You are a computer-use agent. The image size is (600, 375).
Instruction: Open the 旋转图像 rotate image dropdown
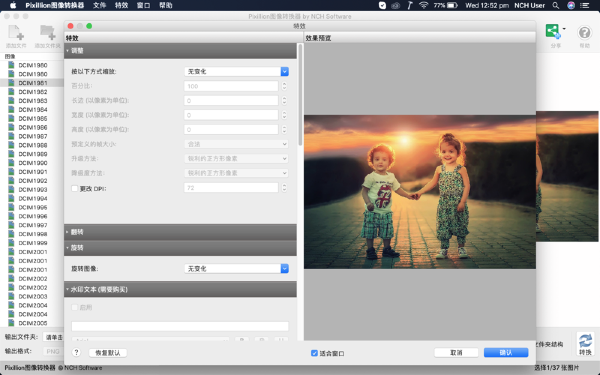pyautogui.click(x=236, y=269)
